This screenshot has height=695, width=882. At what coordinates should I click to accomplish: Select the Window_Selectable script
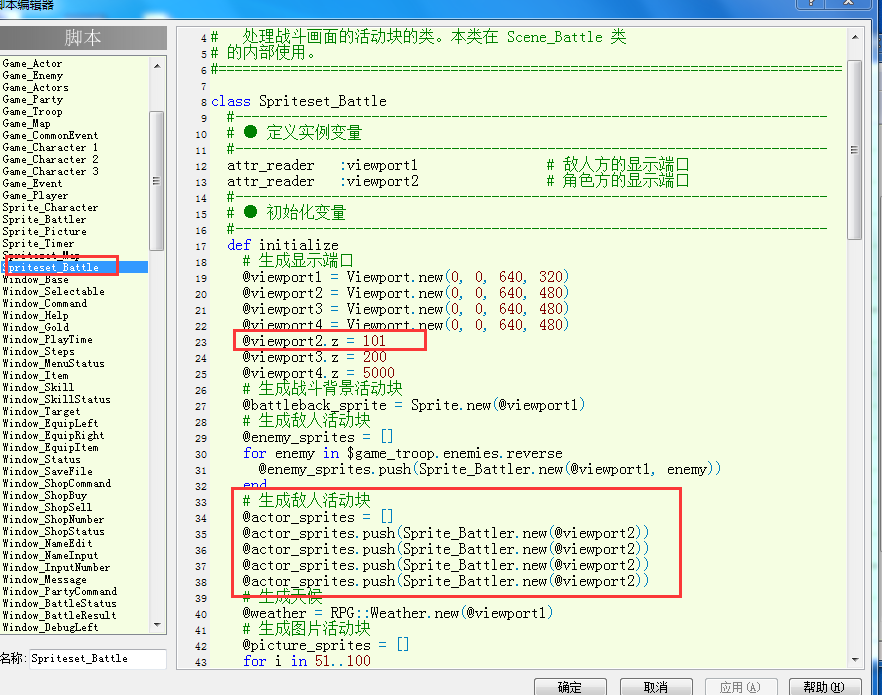pos(53,291)
